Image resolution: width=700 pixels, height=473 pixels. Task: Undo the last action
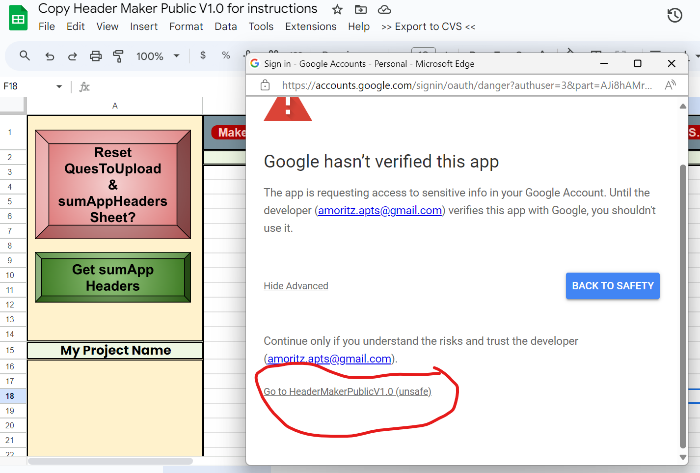[50, 56]
